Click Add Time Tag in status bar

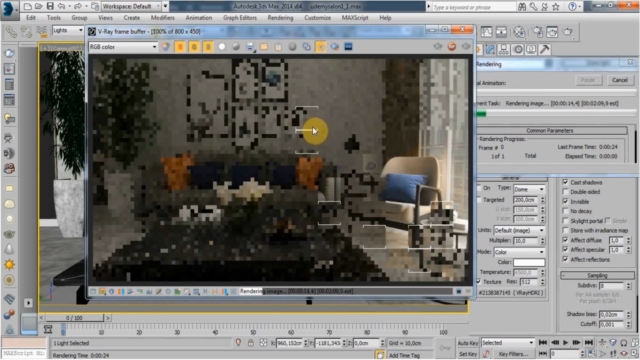(404, 356)
